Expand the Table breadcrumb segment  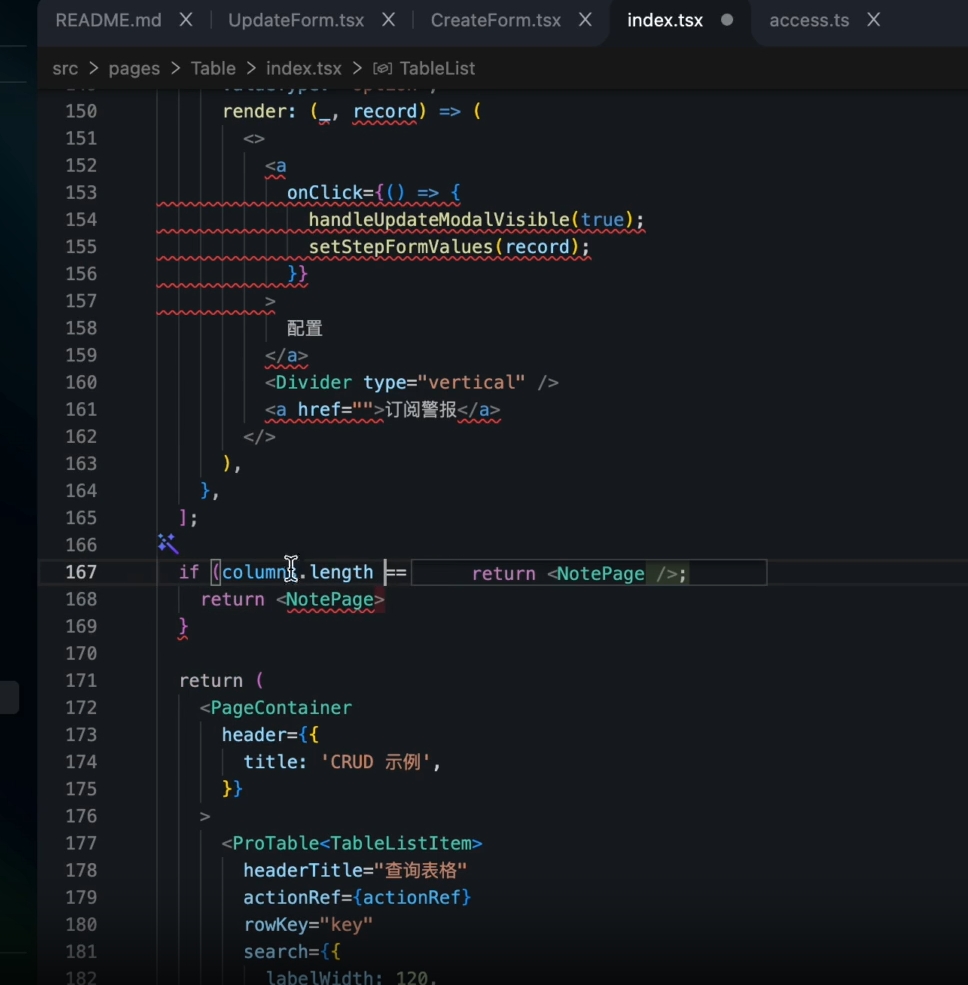213,69
